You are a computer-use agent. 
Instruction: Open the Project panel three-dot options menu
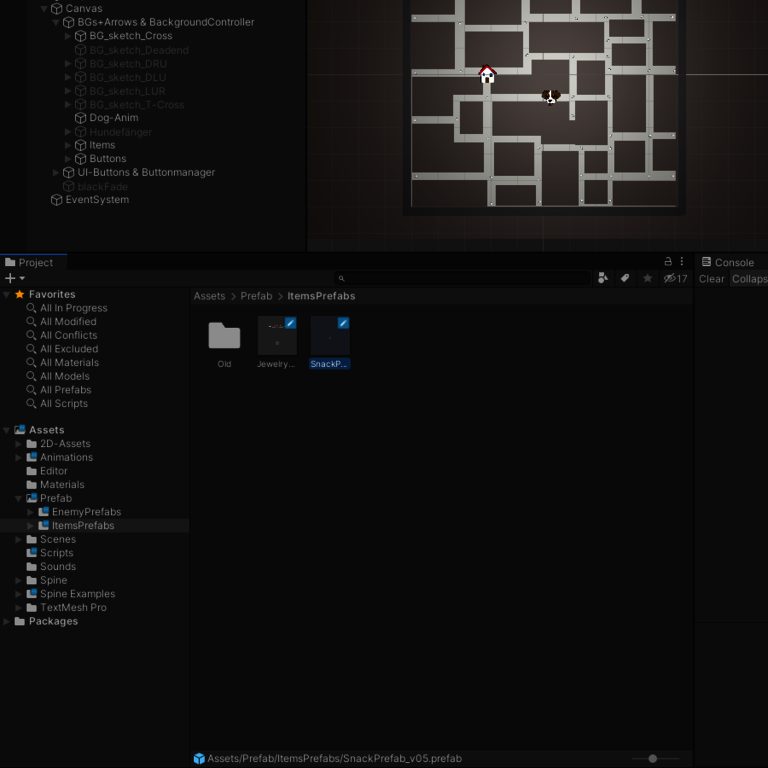(682, 261)
